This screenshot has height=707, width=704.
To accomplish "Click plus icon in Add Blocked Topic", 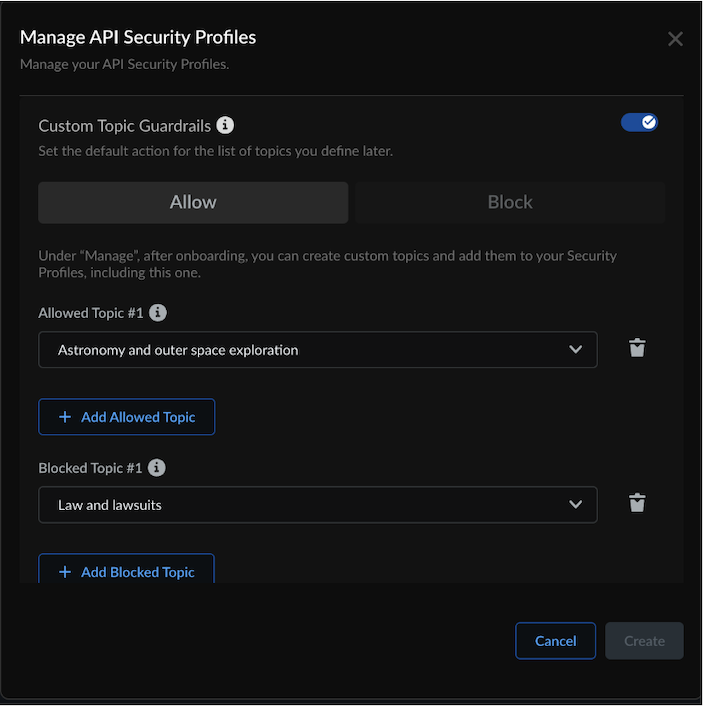I will point(65,572).
